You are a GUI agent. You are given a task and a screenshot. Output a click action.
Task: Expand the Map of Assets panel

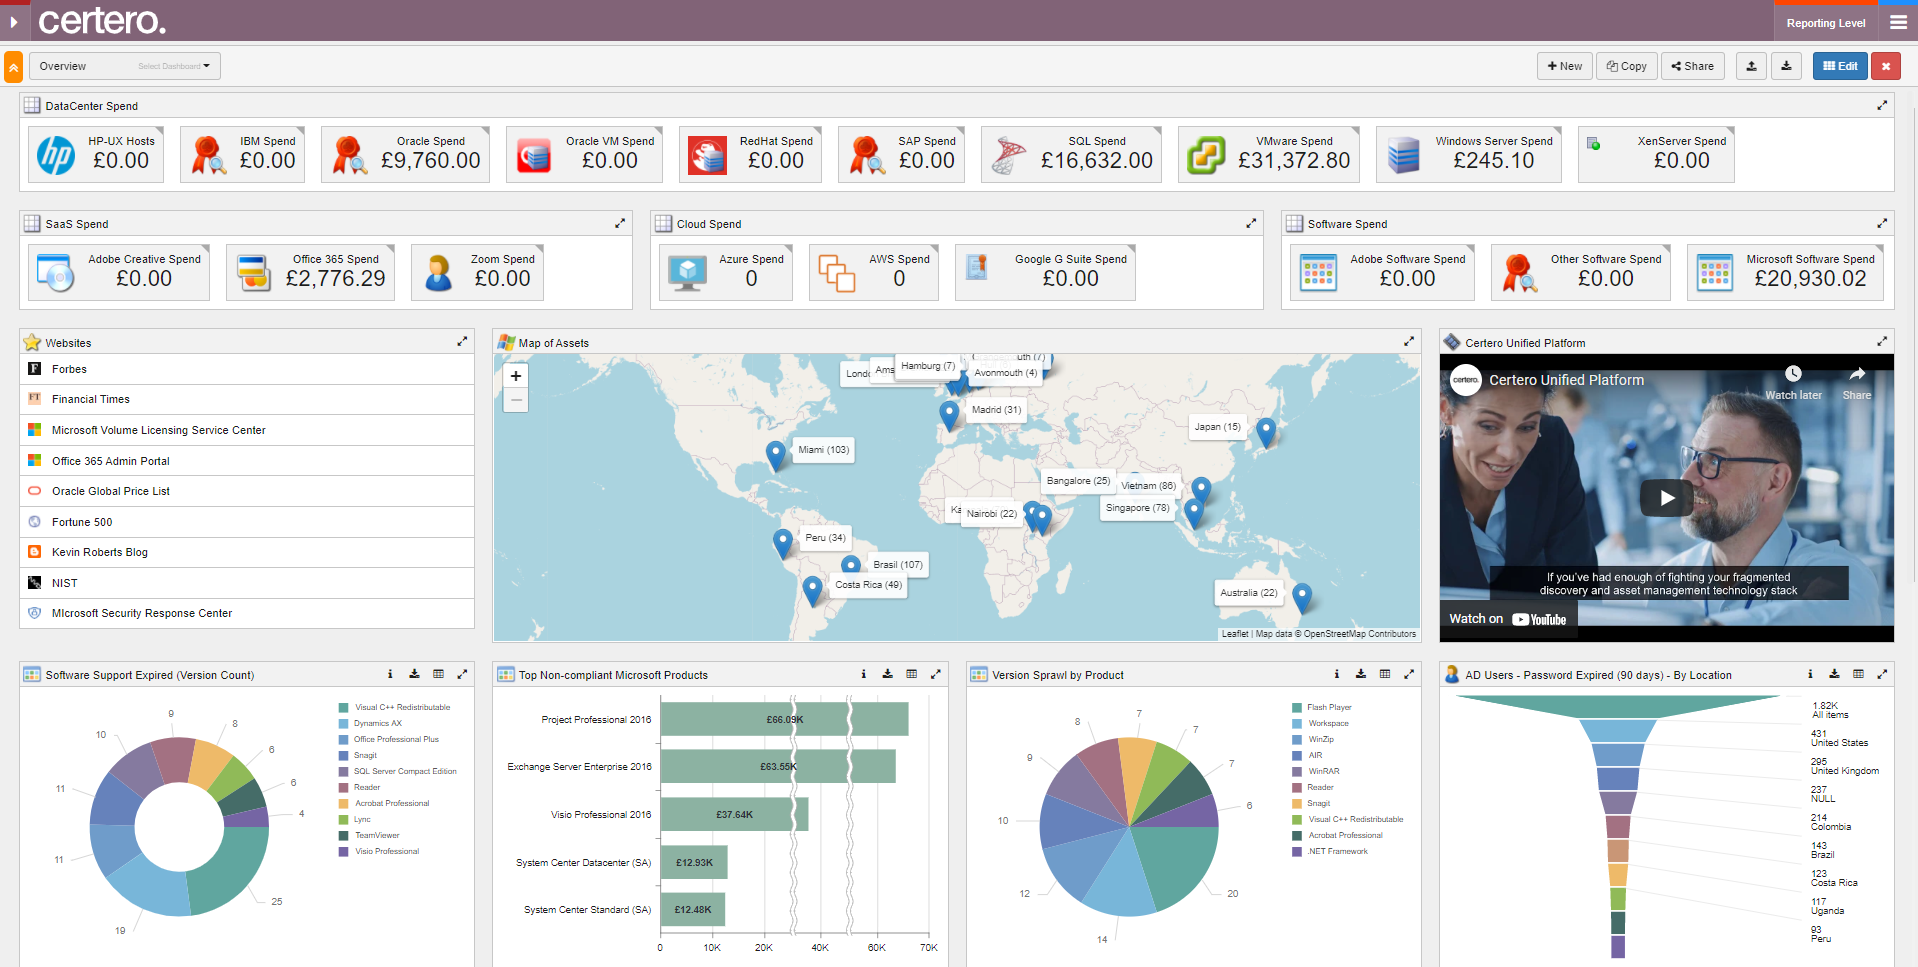coord(1408,342)
